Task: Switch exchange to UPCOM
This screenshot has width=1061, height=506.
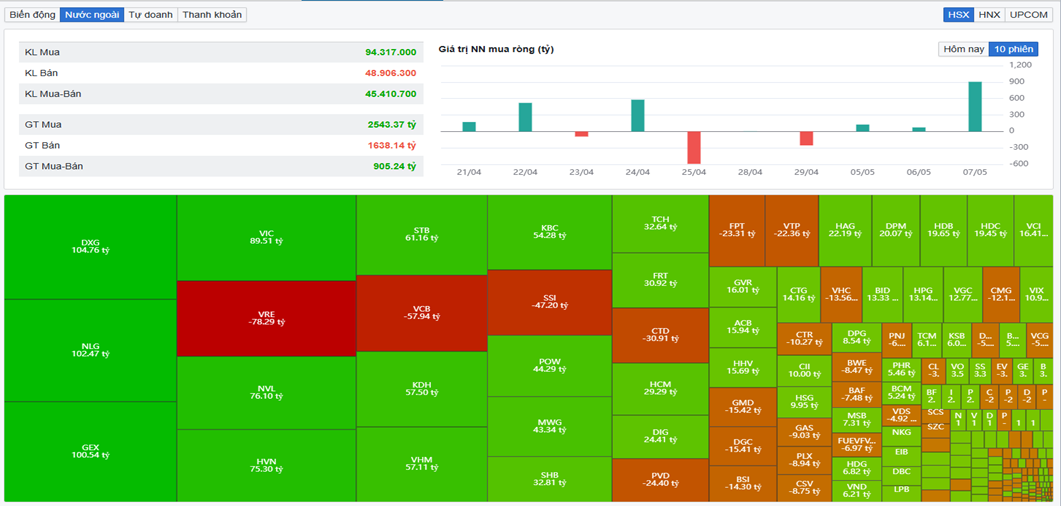Action: click(1028, 15)
